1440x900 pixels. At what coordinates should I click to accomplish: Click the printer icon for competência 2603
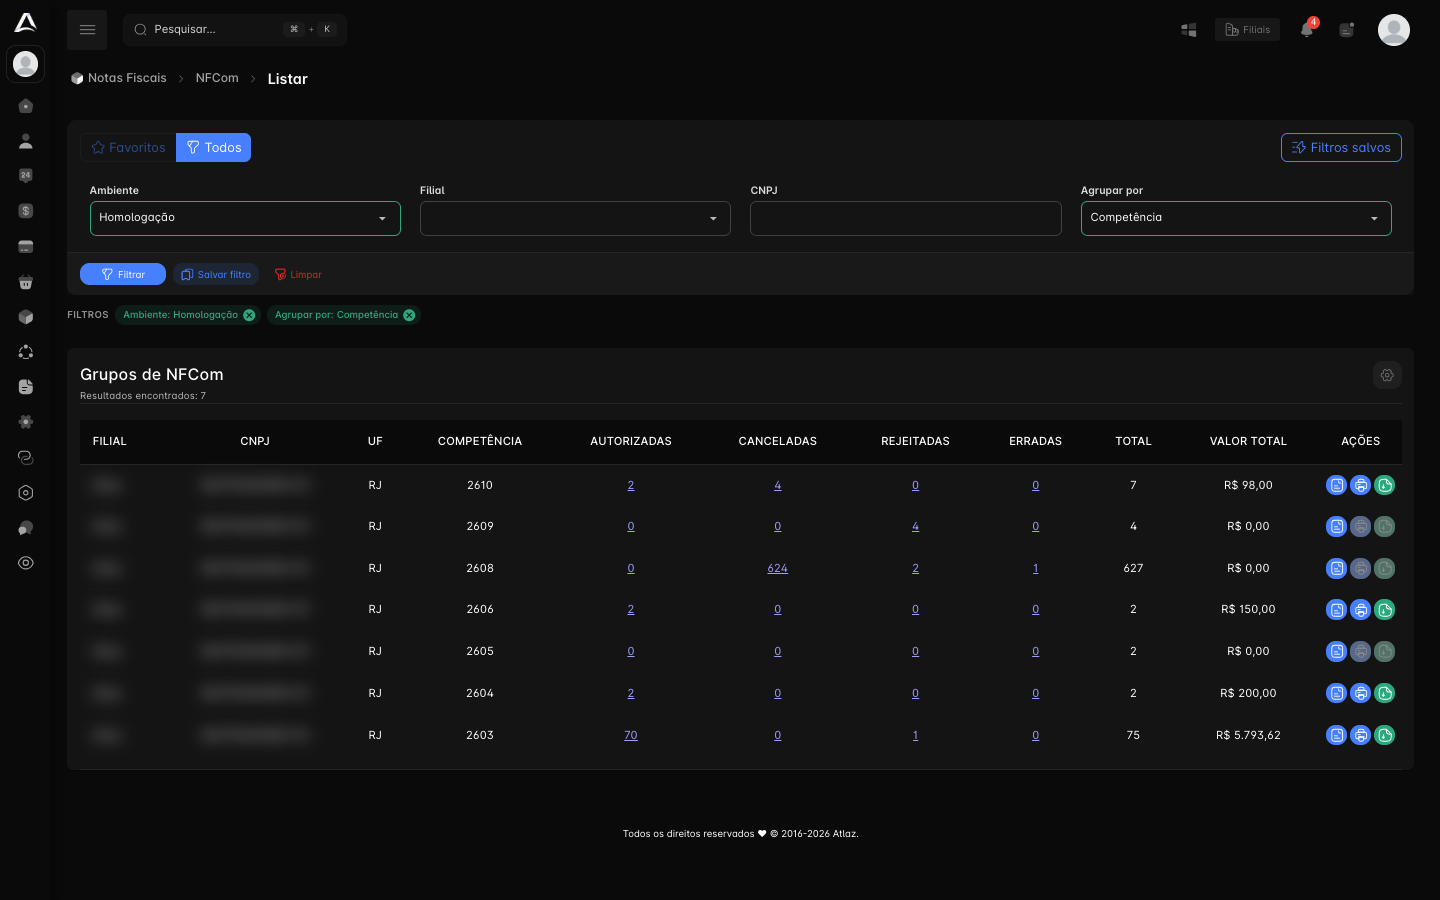click(x=1361, y=735)
